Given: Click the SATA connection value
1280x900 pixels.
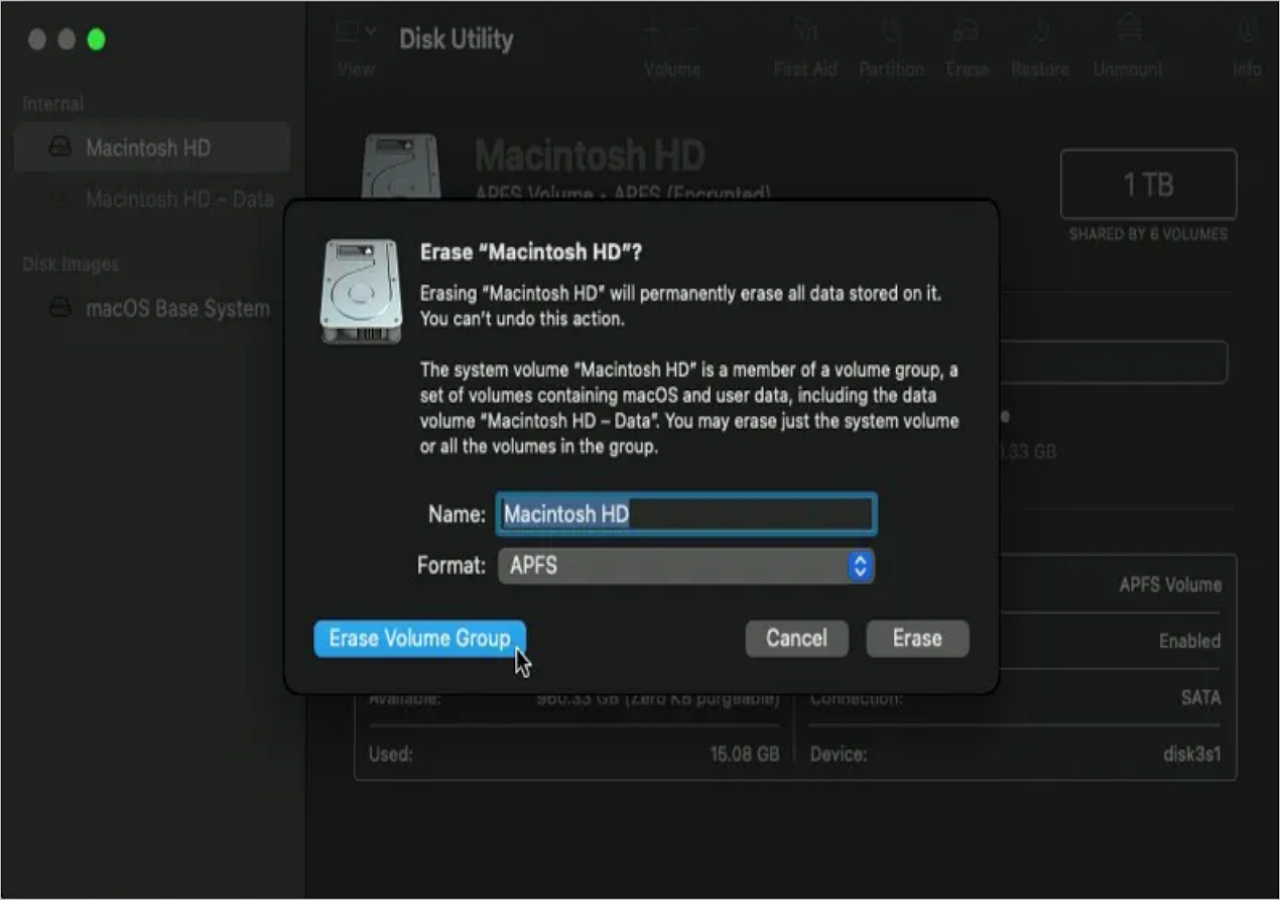Looking at the screenshot, I should coord(1201,697).
